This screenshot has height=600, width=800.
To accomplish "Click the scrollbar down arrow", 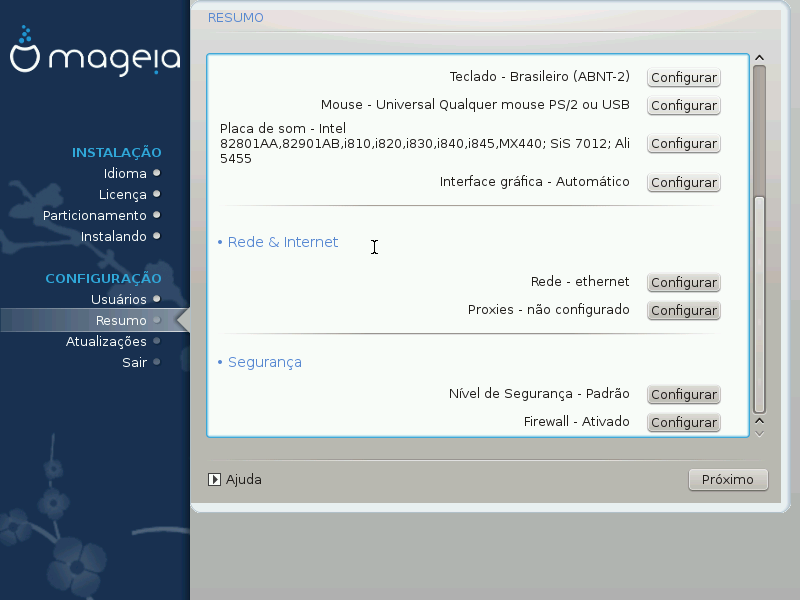I will tap(759, 432).
